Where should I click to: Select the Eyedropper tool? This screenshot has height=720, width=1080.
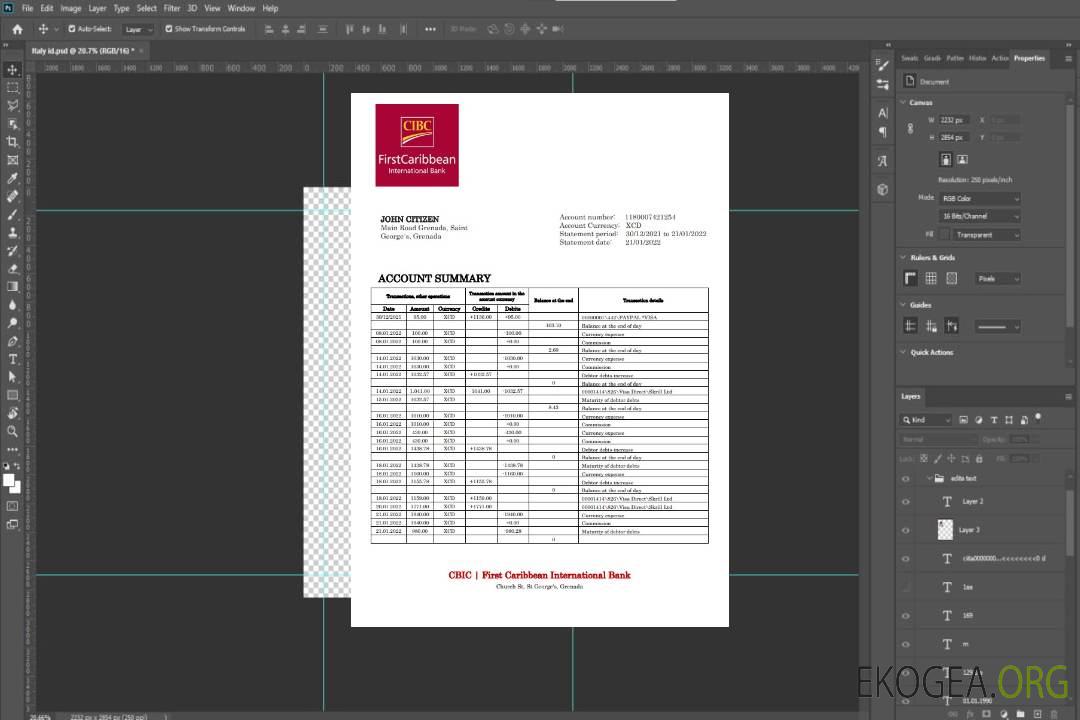point(12,178)
